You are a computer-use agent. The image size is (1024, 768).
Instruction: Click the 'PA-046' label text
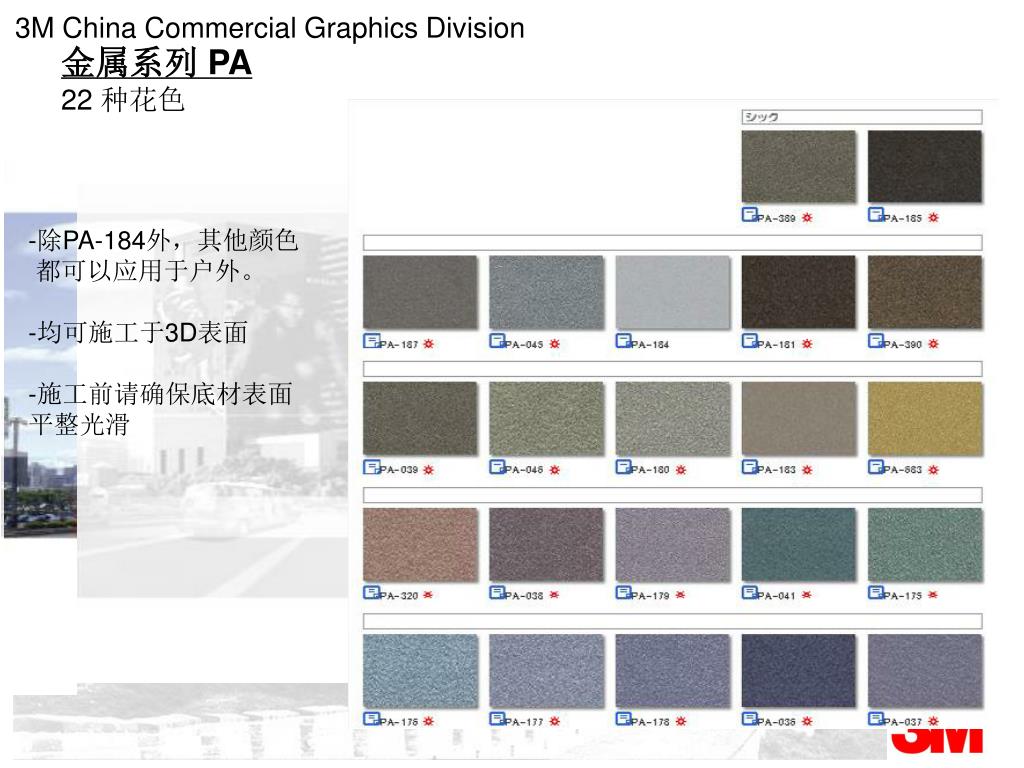524,470
